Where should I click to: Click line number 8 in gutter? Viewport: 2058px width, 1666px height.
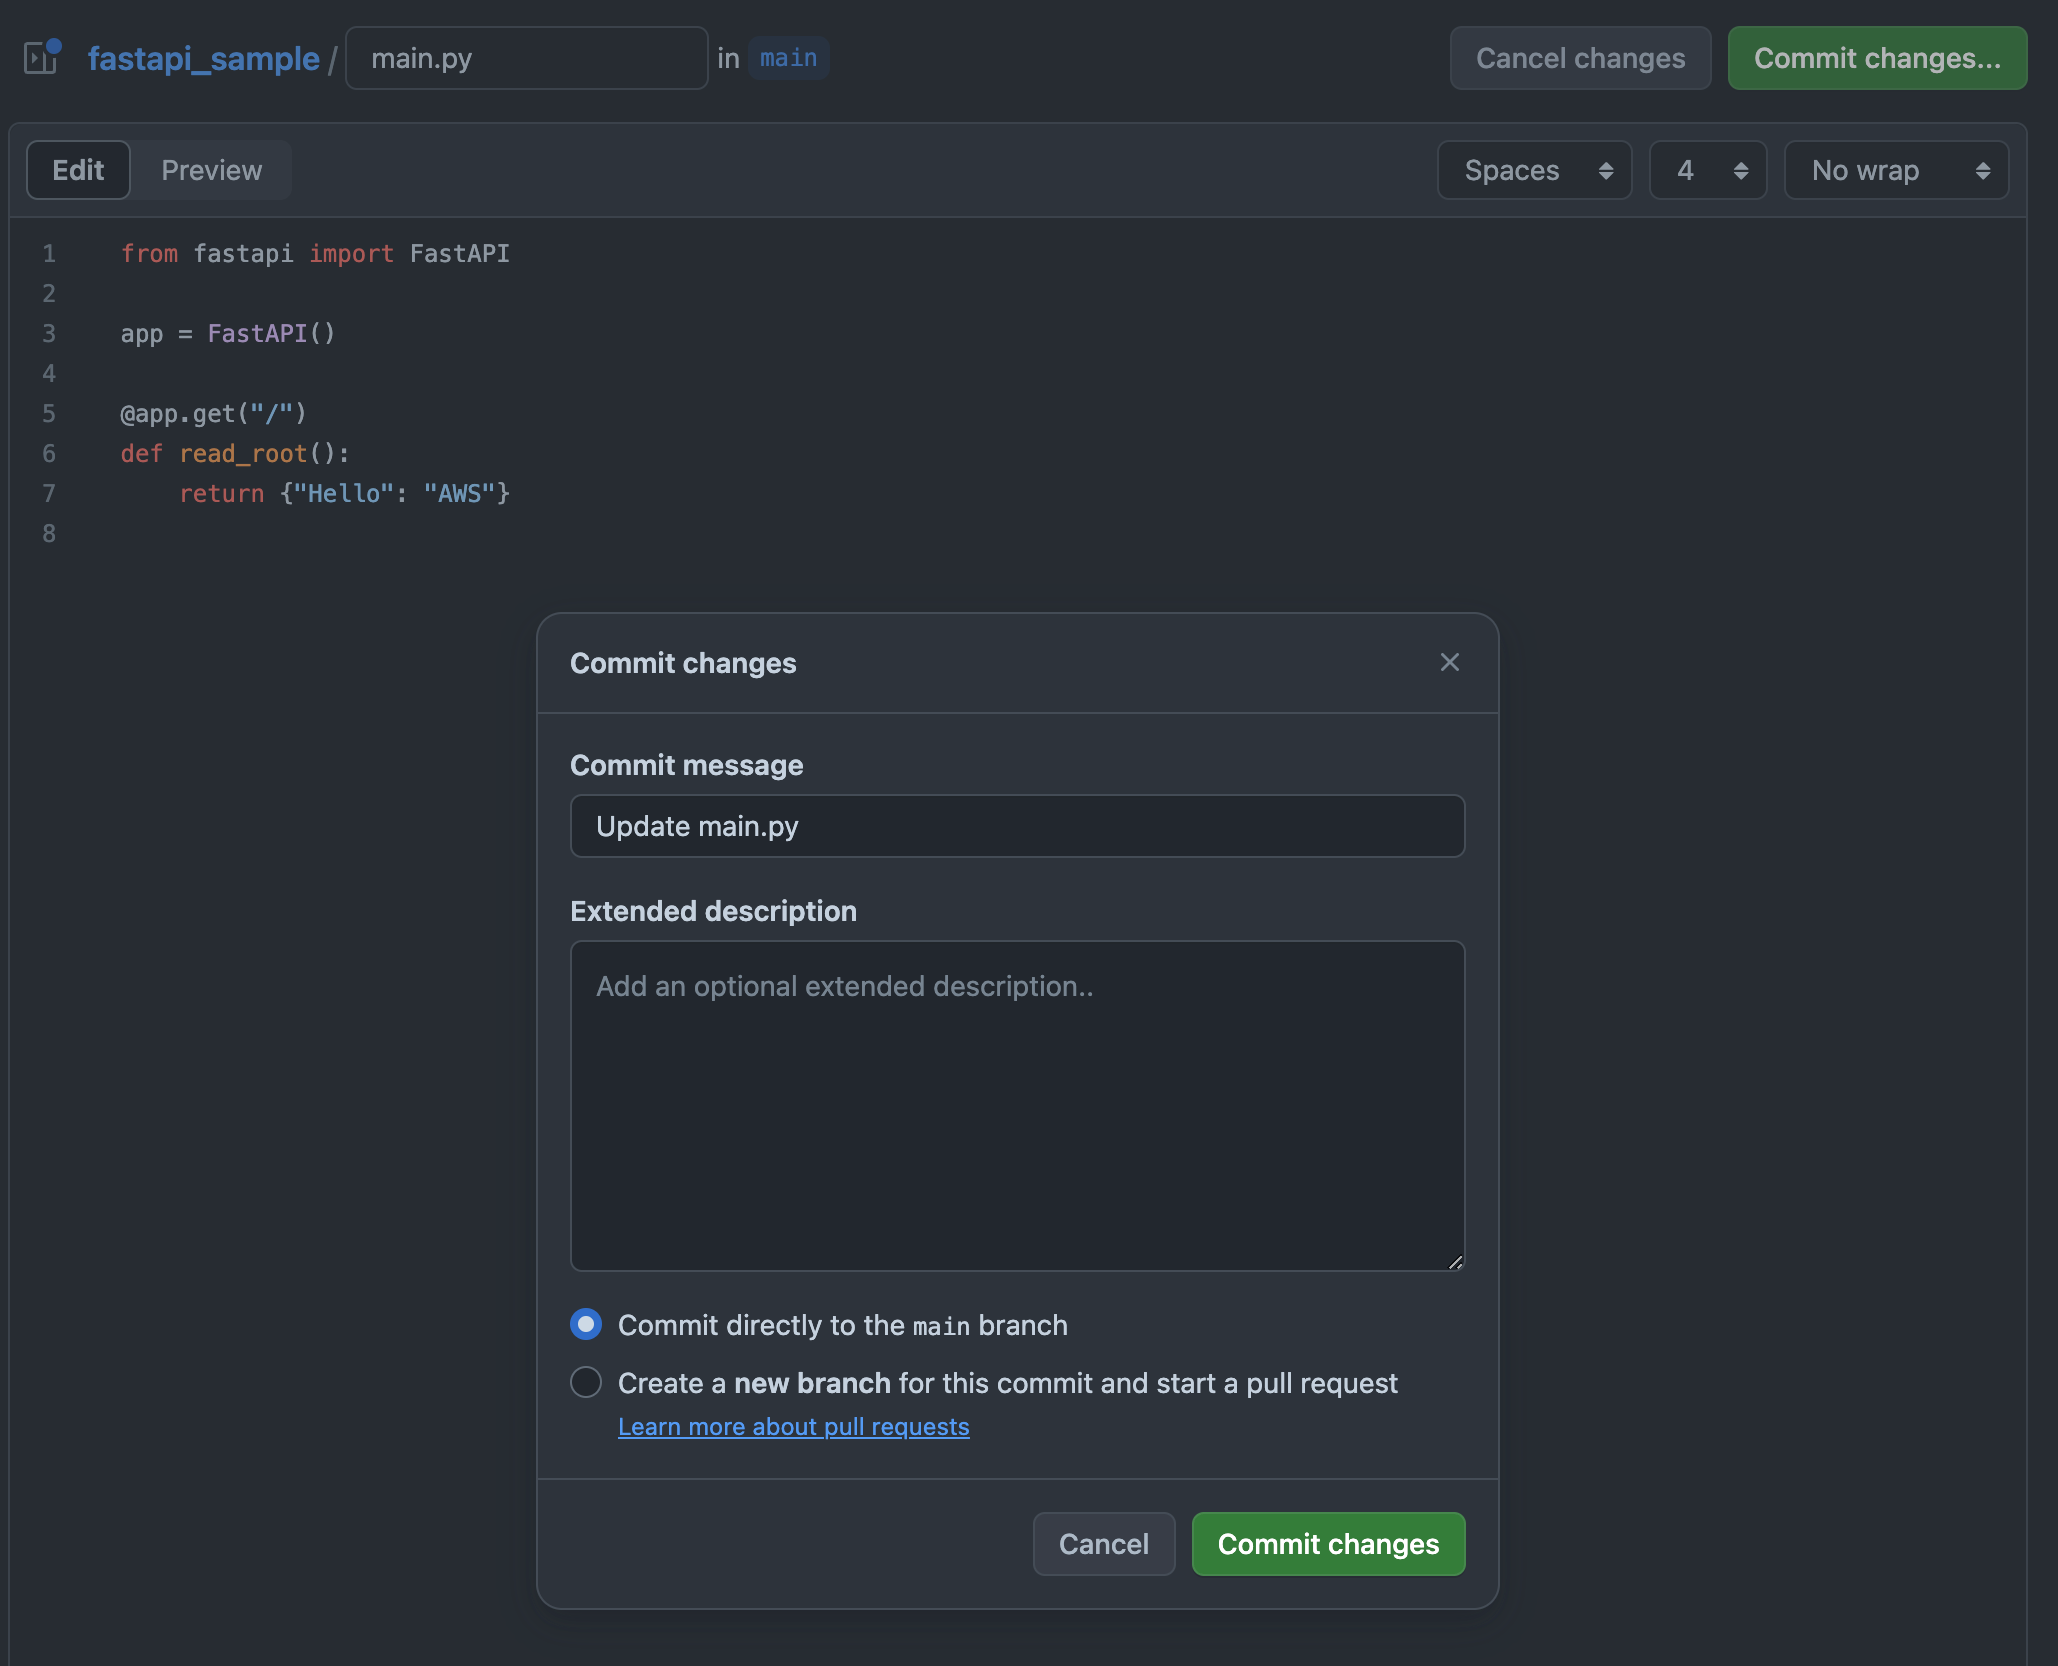click(49, 534)
